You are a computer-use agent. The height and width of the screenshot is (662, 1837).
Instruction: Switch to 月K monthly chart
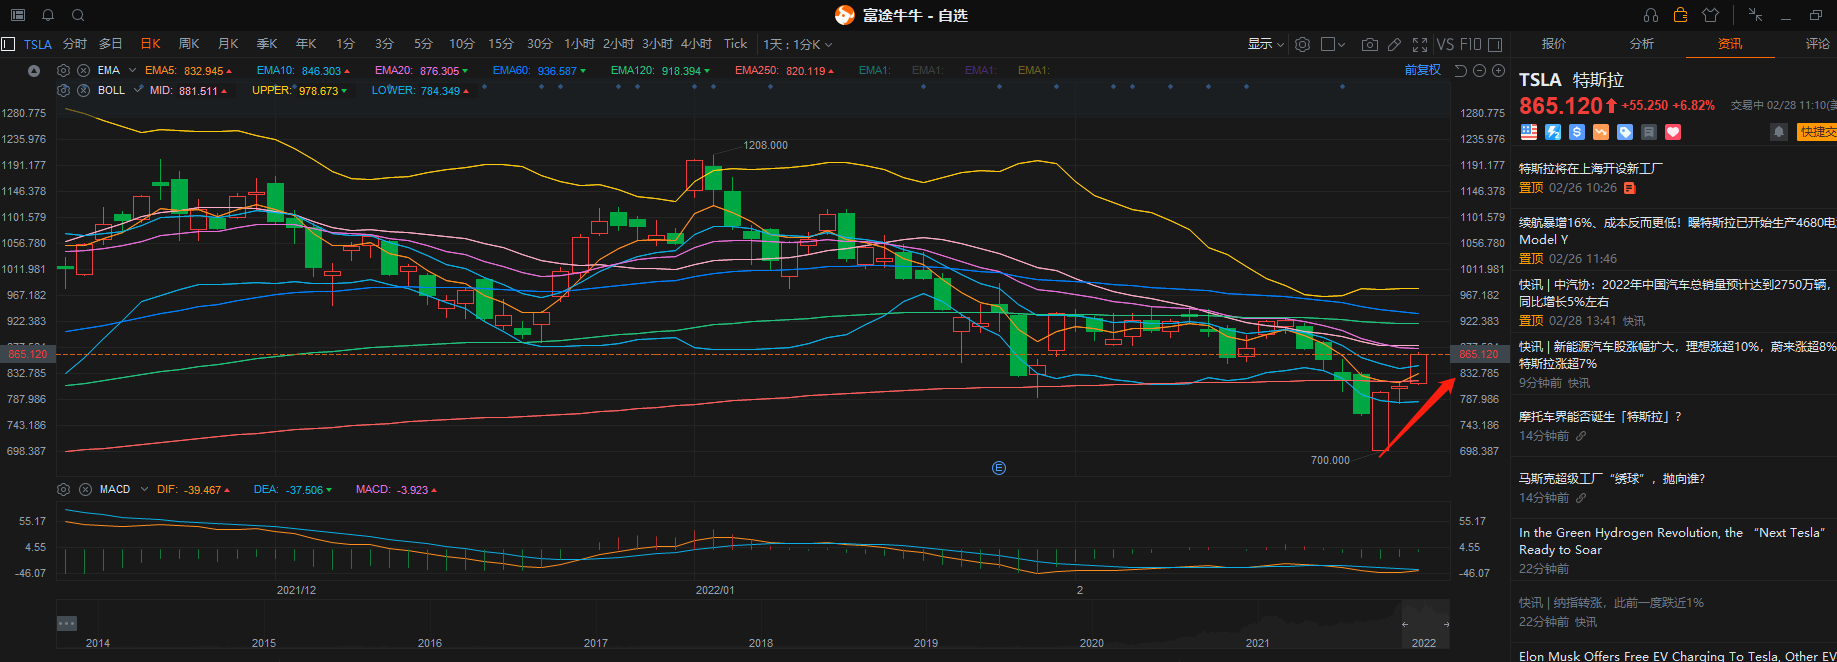click(x=228, y=44)
